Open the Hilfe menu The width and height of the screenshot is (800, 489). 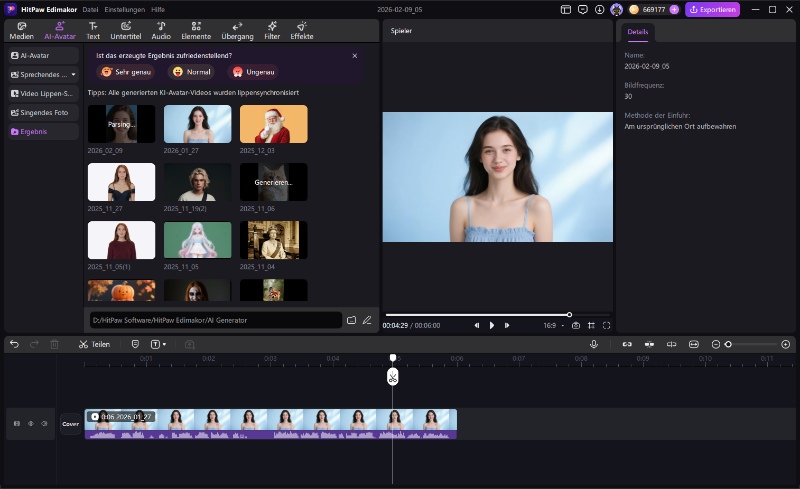[158, 10]
